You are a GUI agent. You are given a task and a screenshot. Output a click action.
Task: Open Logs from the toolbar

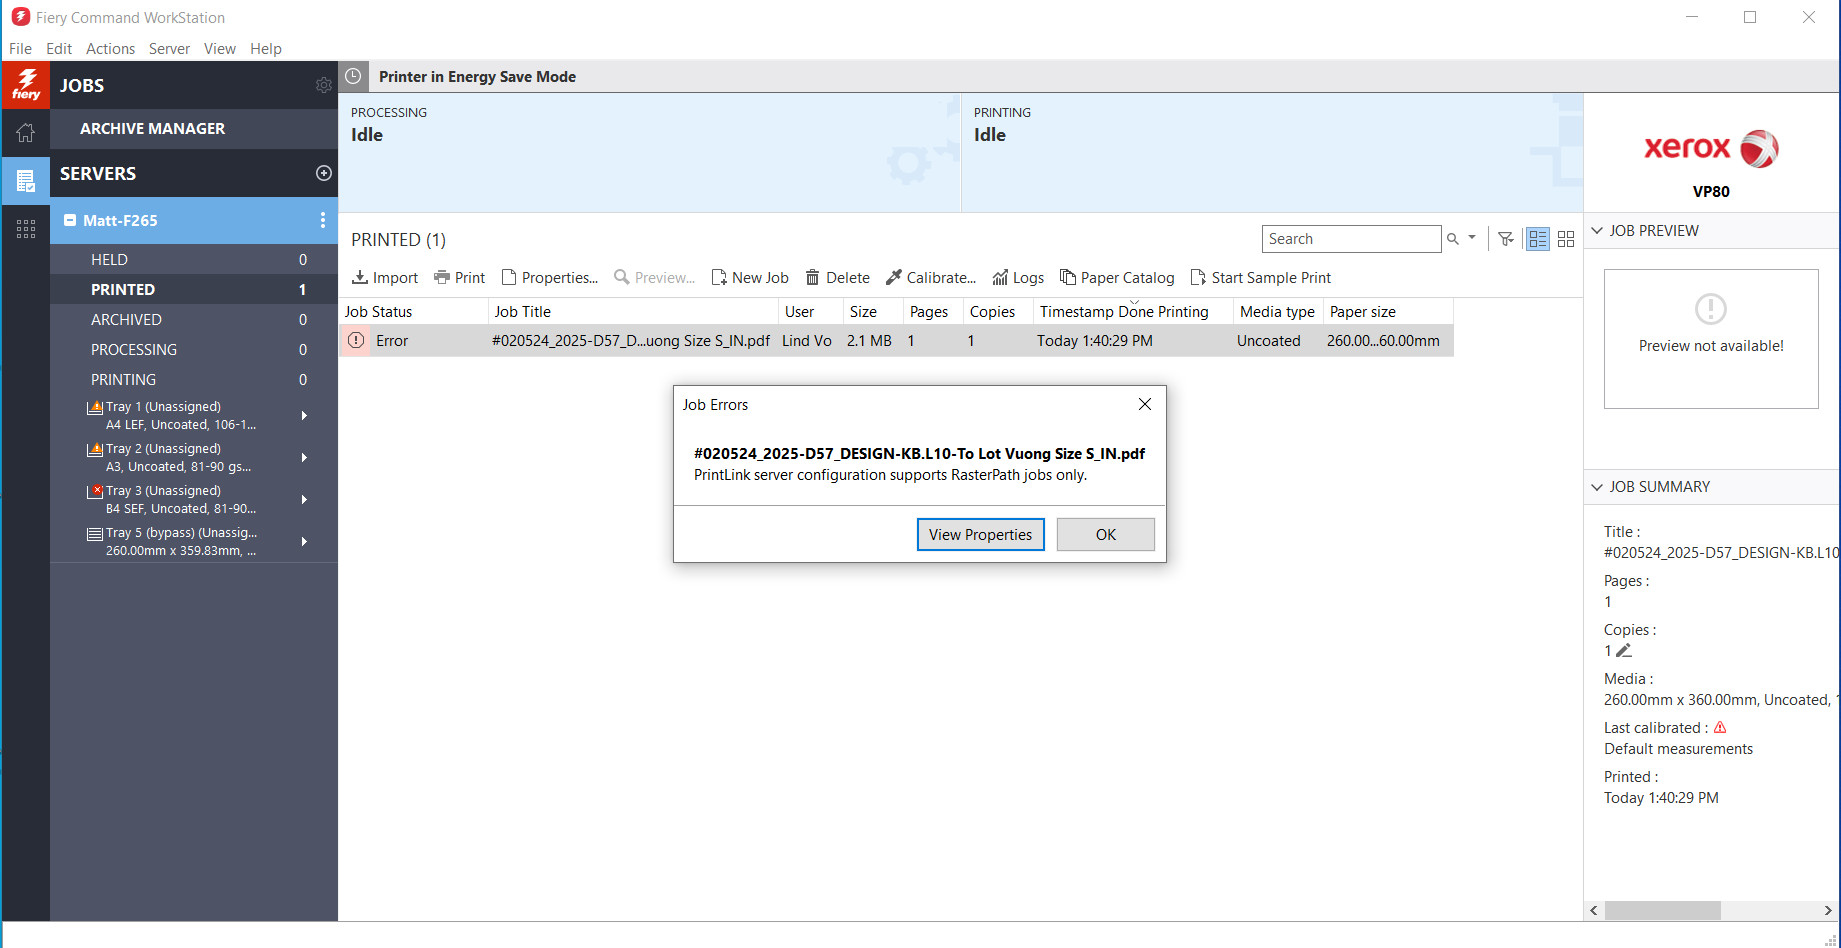[1018, 278]
